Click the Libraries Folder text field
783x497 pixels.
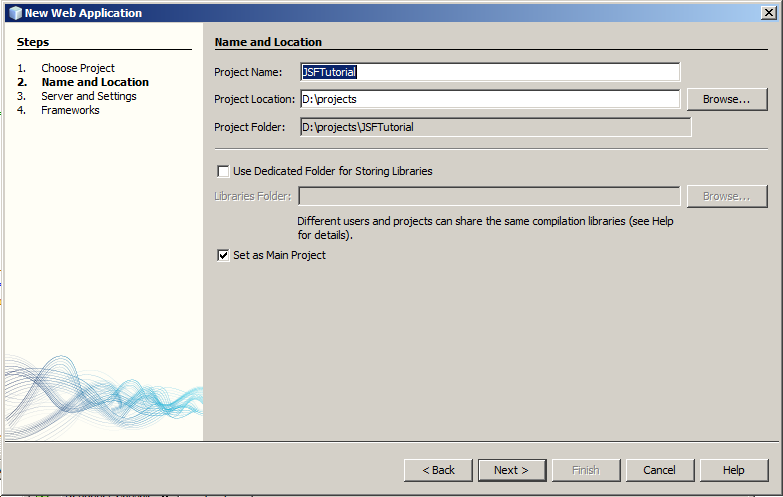coord(489,196)
